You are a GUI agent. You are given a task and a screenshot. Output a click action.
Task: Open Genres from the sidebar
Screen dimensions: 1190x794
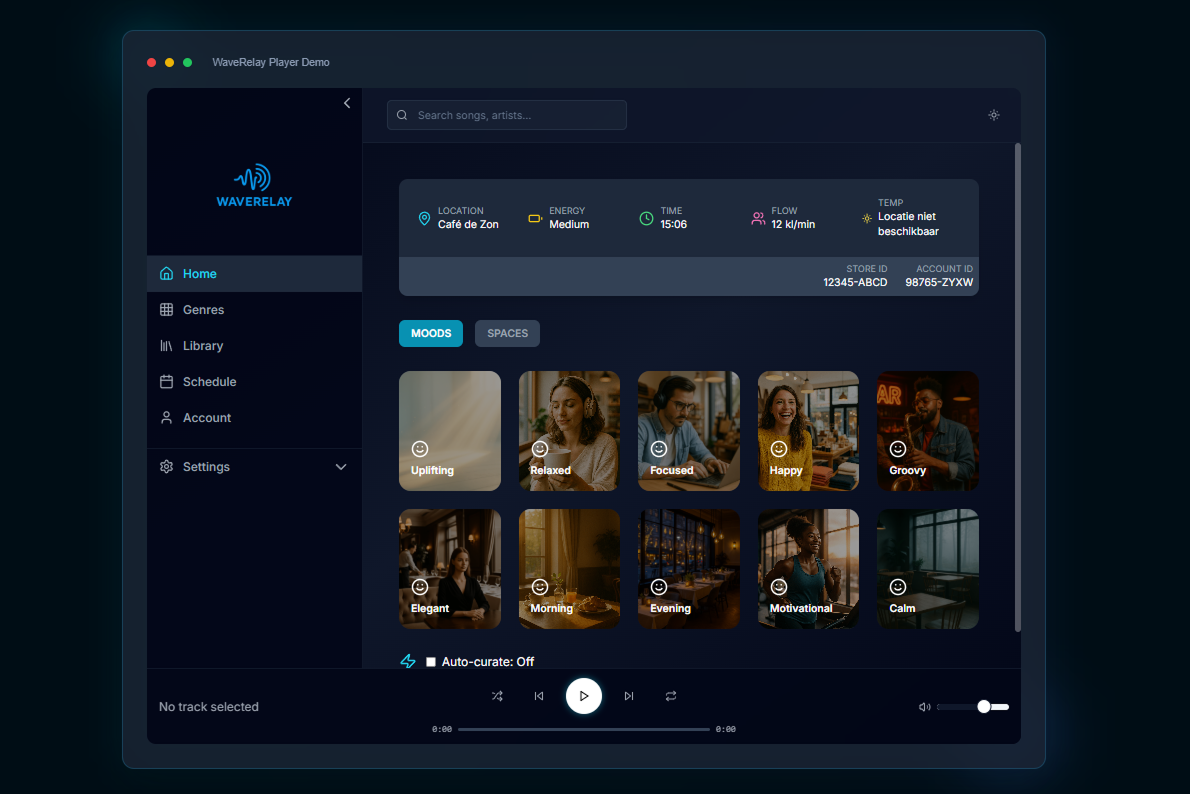coord(203,310)
